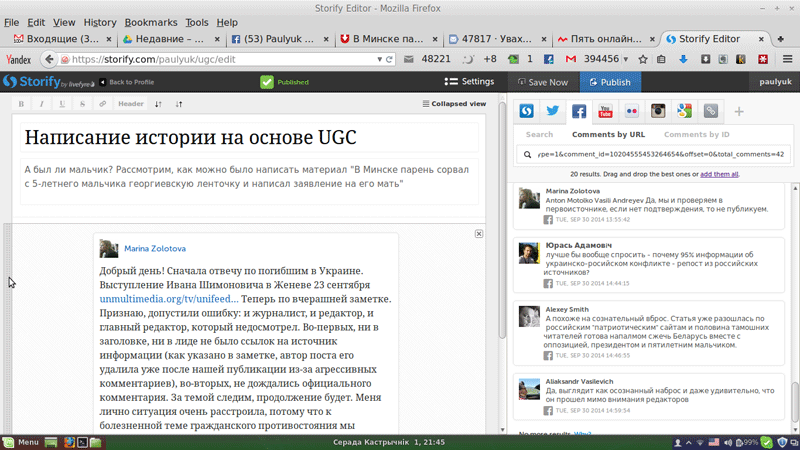This screenshot has height=450, width=800.
Task: Toggle italic text formatting
Action: coord(42,104)
